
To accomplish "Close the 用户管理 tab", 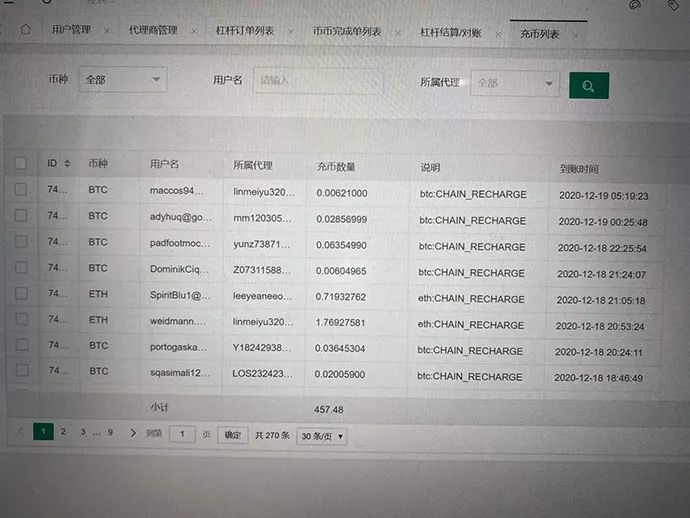I will pyautogui.click(x=108, y=31).
